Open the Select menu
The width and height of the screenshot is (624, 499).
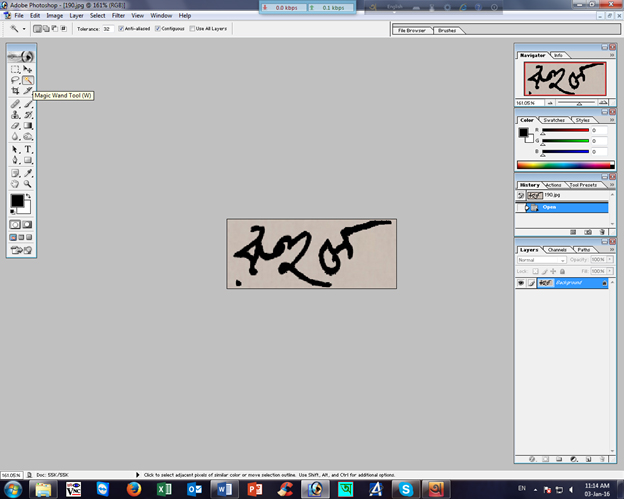coord(98,16)
